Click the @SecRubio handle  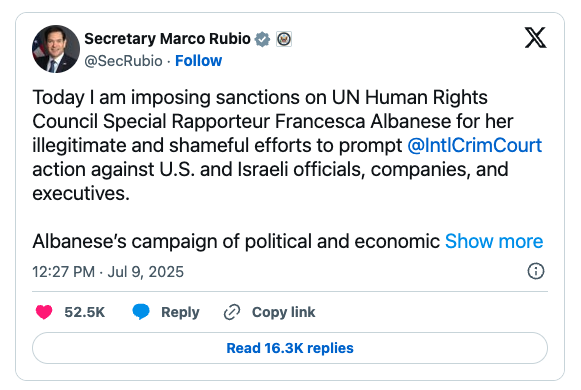click(x=123, y=61)
